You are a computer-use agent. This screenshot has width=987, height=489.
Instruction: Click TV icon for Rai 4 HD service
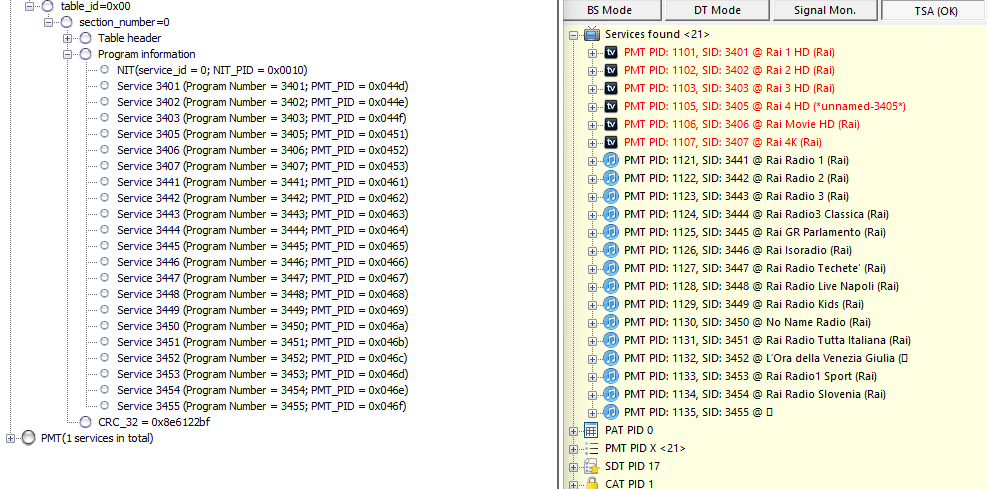pos(611,106)
